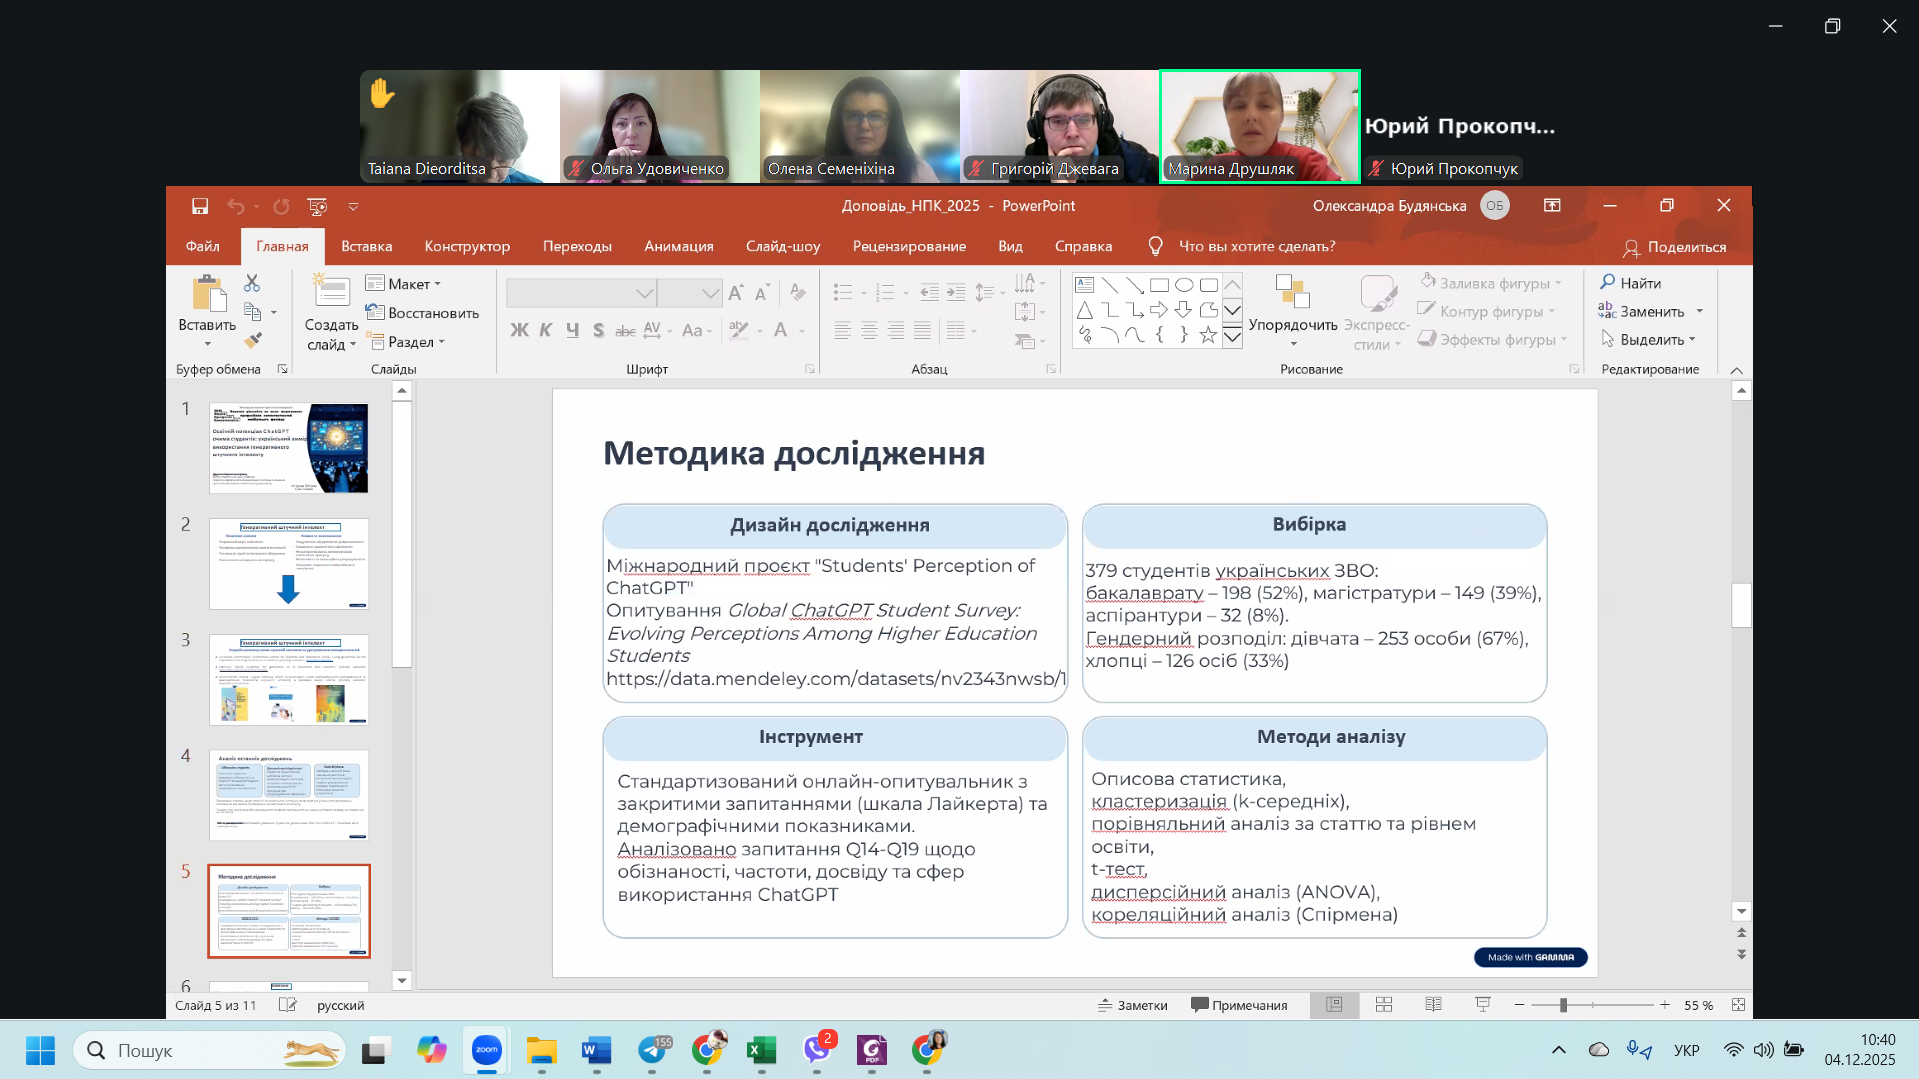Expand the Макет layout dropdown
The height and width of the screenshot is (1079, 1919).
(x=405, y=284)
